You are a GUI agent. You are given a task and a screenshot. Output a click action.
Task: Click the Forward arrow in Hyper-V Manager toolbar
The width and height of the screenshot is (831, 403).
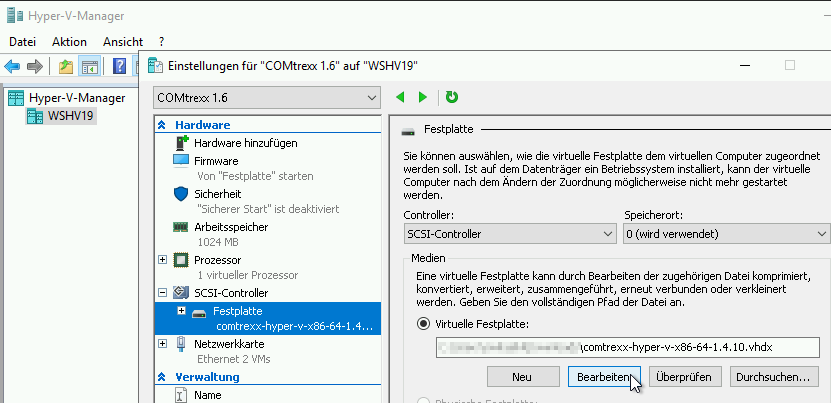coord(35,66)
